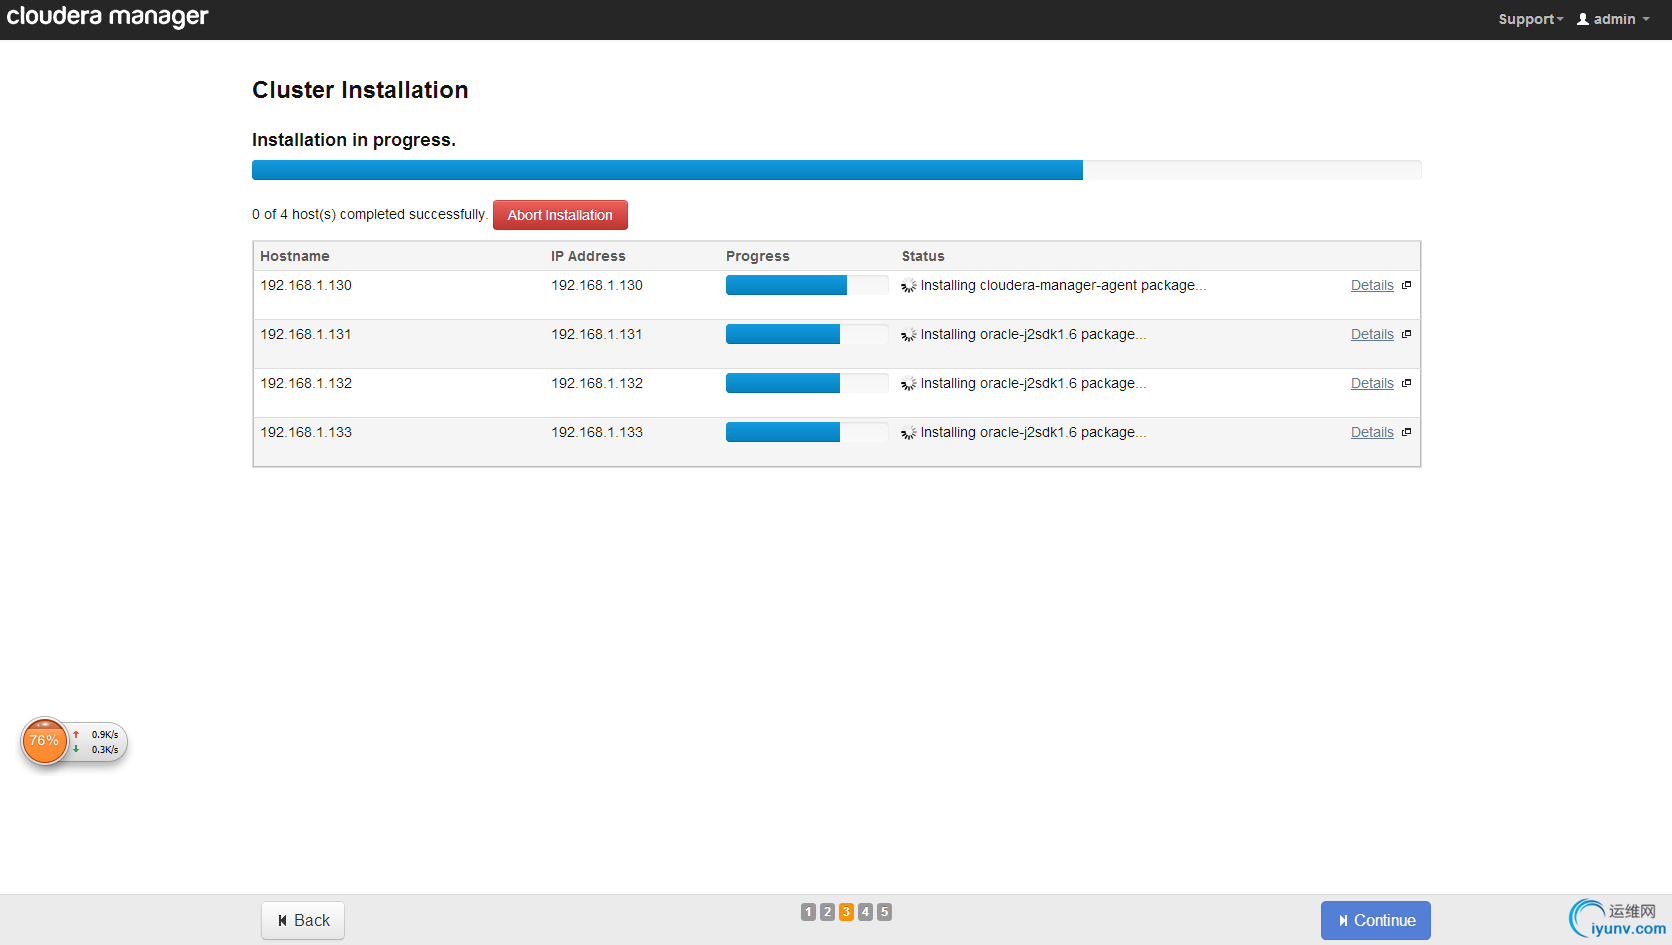
Task: Jump to wizard step 5
Action: pos(884,912)
